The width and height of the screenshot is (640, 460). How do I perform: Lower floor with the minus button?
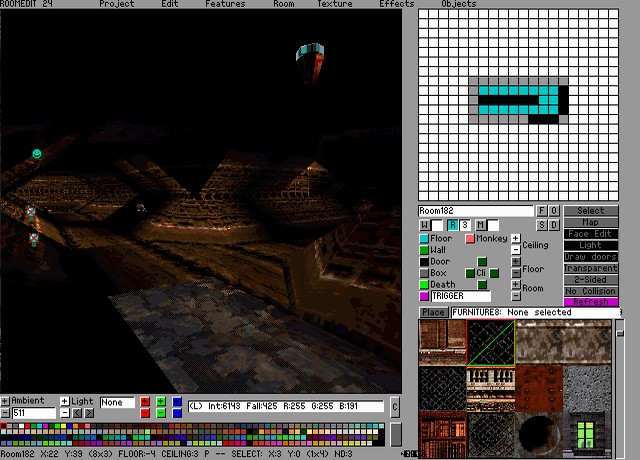[x=516, y=273]
